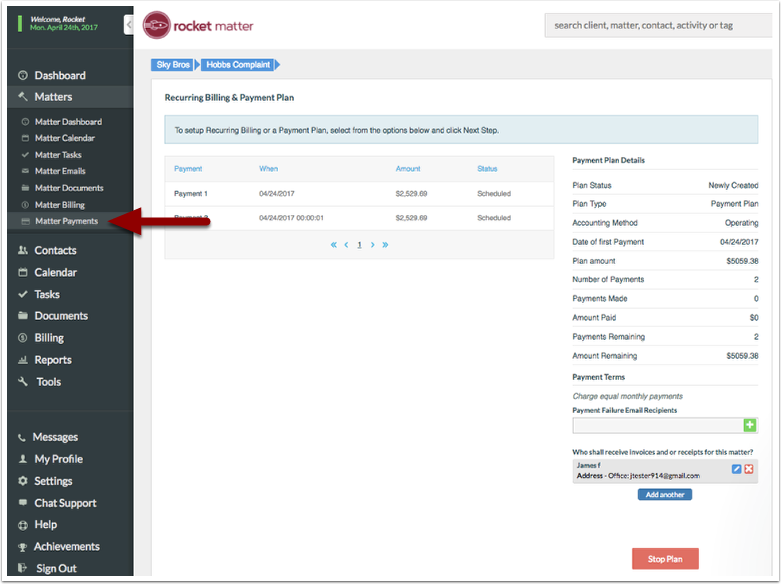This screenshot has height=584, width=781.
Task: Click the Calendar icon in sidebar
Action: [22, 272]
